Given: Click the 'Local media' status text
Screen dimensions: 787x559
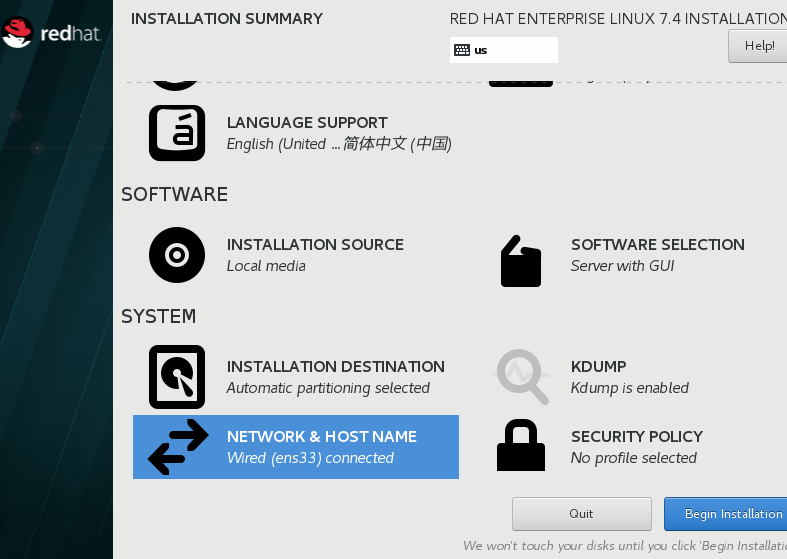Looking at the screenshot, I should pos(266,265).
